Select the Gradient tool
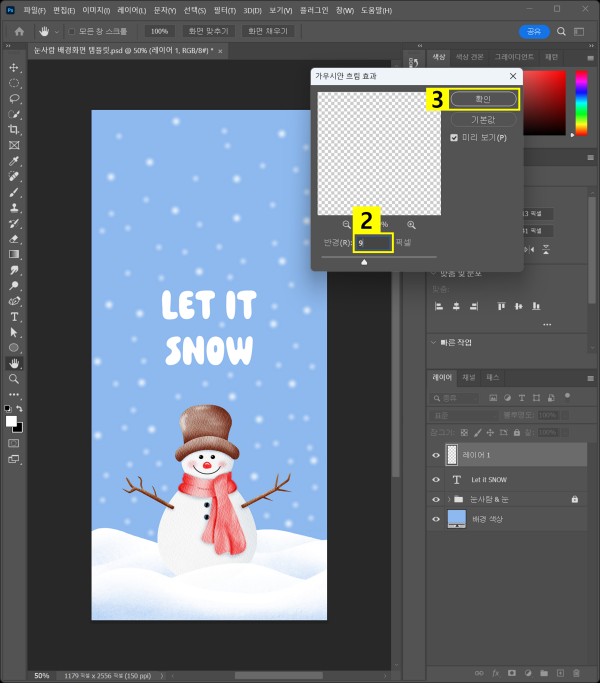The image size is (600, 683). pos(14,254)
